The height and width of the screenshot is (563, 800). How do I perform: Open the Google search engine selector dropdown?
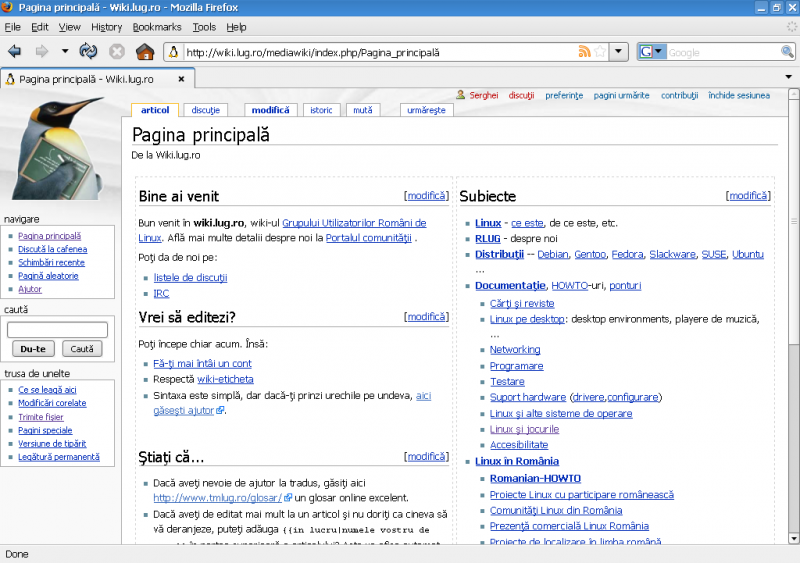pyautogui.click(x=652, y=52)
